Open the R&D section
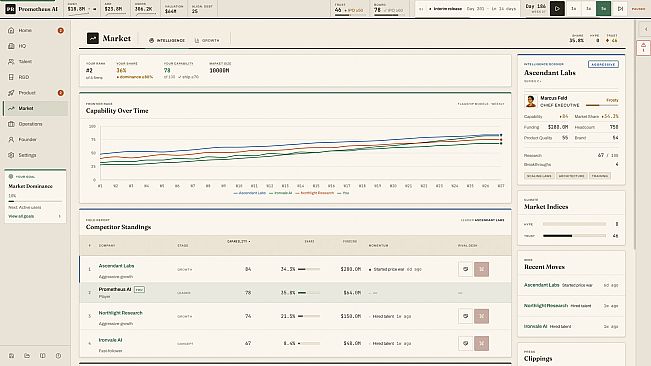This screenshot has width=651, height=366. pos(35,77)
